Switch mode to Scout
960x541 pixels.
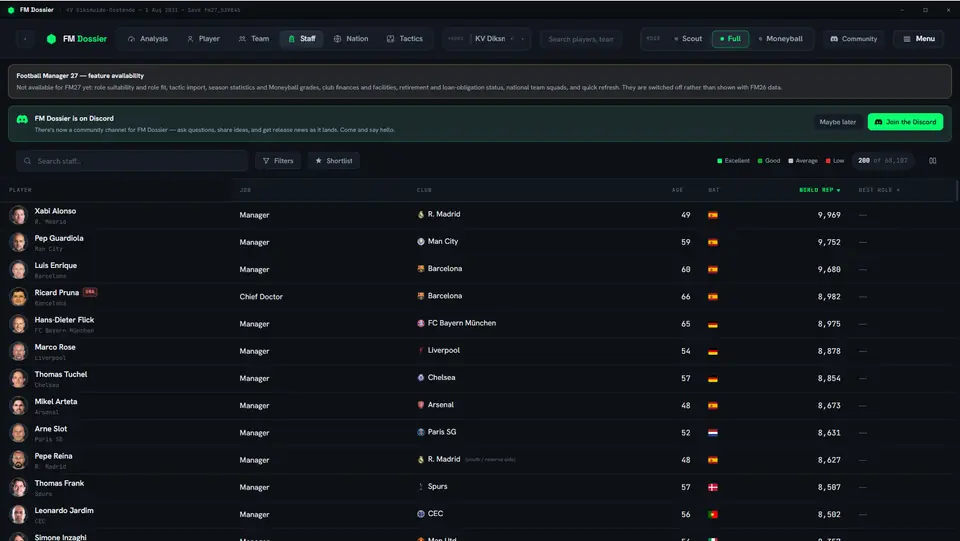(x=688, y=39)
